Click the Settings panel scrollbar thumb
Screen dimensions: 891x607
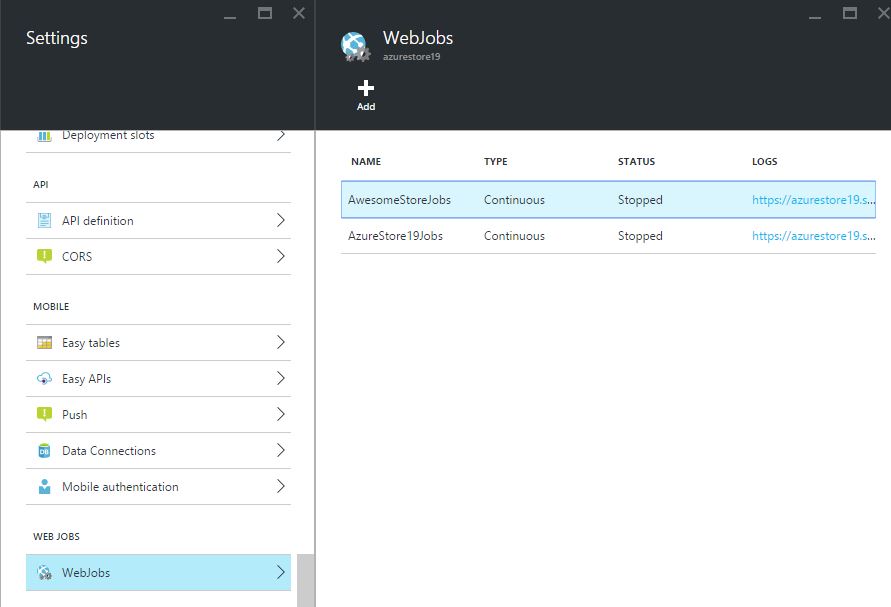pyautogui.click(x=305, y=580)
